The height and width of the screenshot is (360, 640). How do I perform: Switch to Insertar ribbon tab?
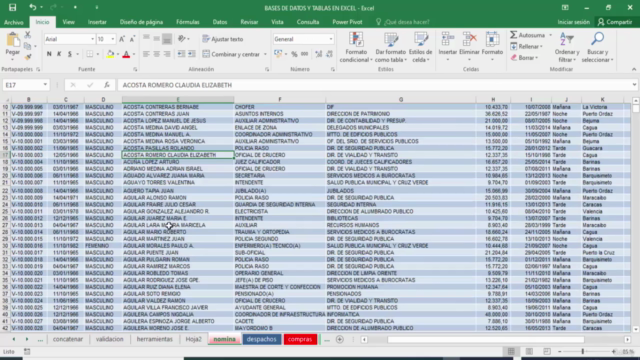tap(97, 22)
